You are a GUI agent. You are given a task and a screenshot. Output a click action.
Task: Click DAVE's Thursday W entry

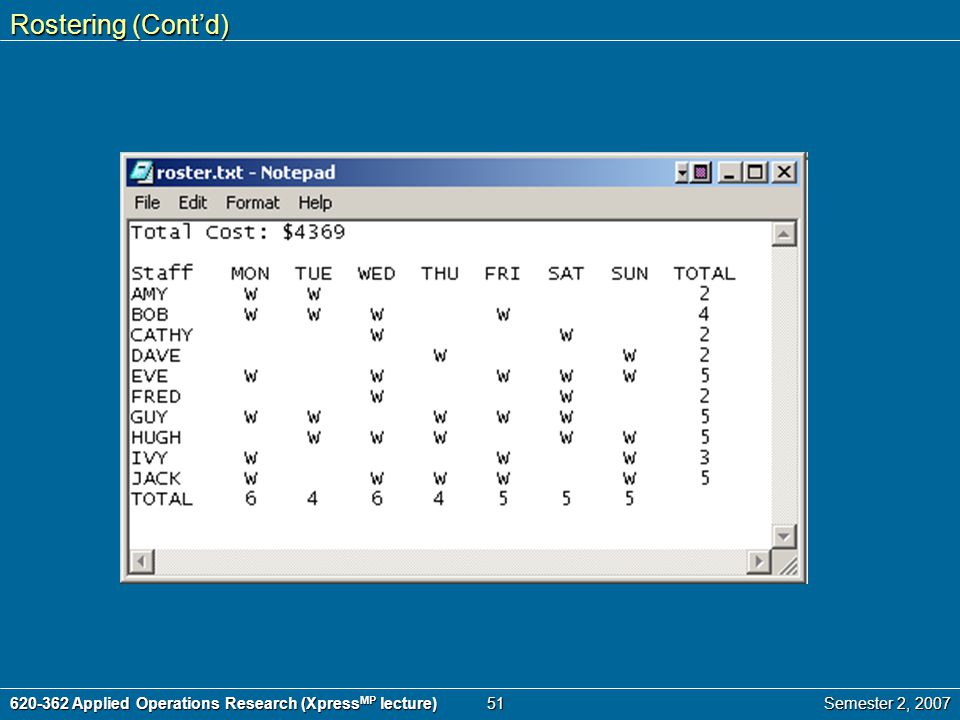(x=440, y=356)
